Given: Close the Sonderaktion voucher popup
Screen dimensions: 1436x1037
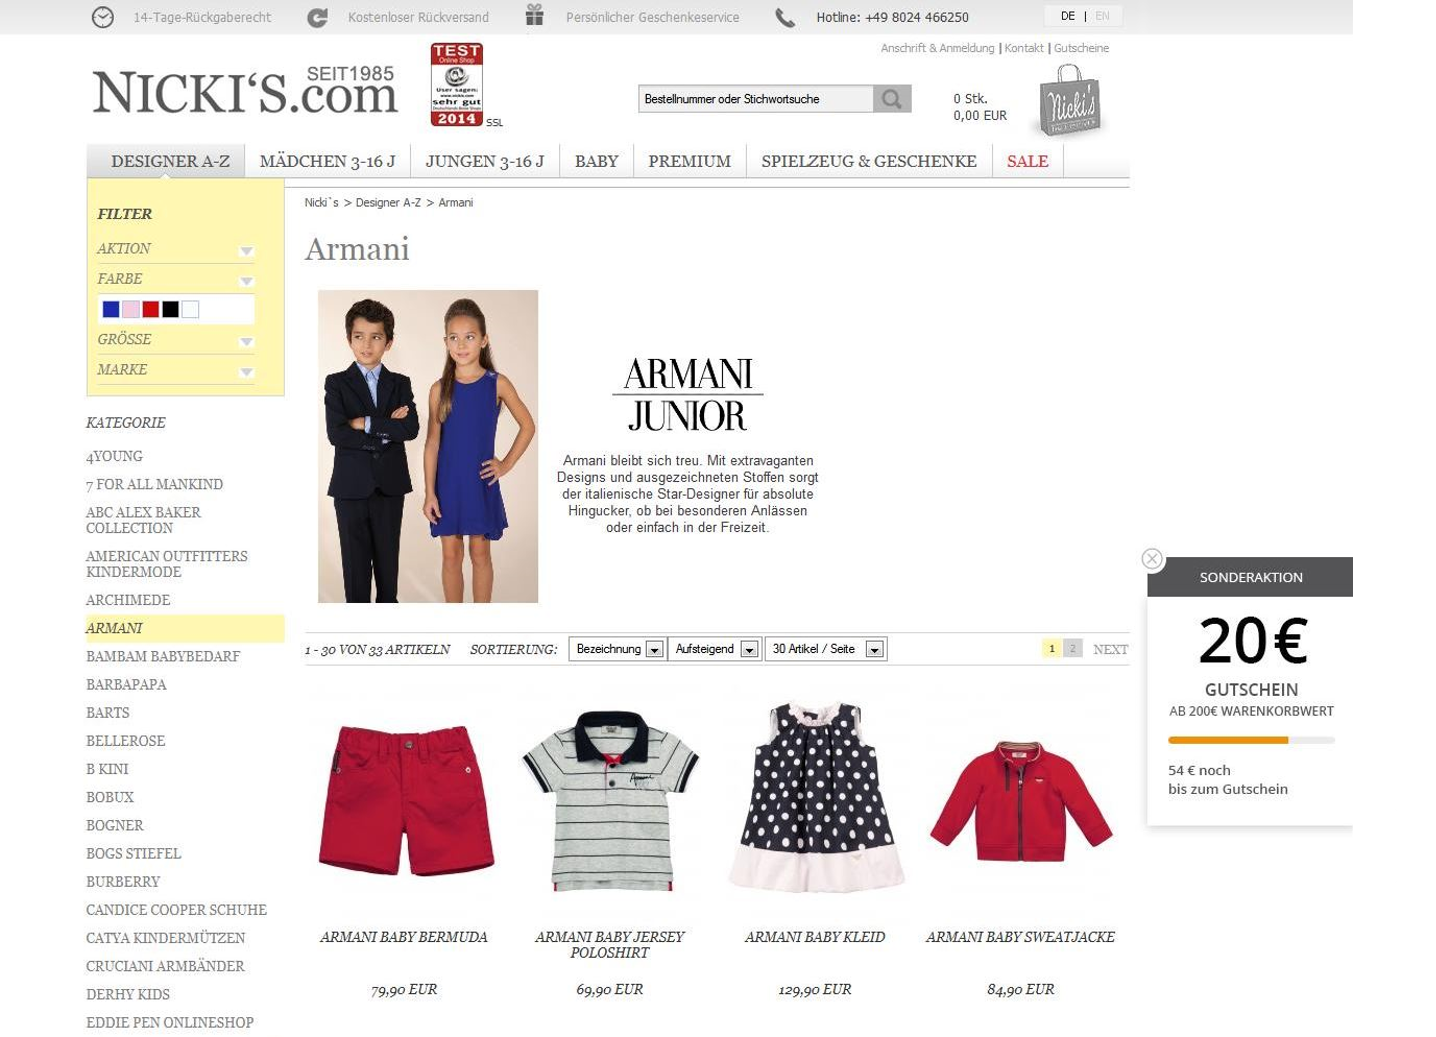Looking at the screenshot, I should coord(1152,559).
